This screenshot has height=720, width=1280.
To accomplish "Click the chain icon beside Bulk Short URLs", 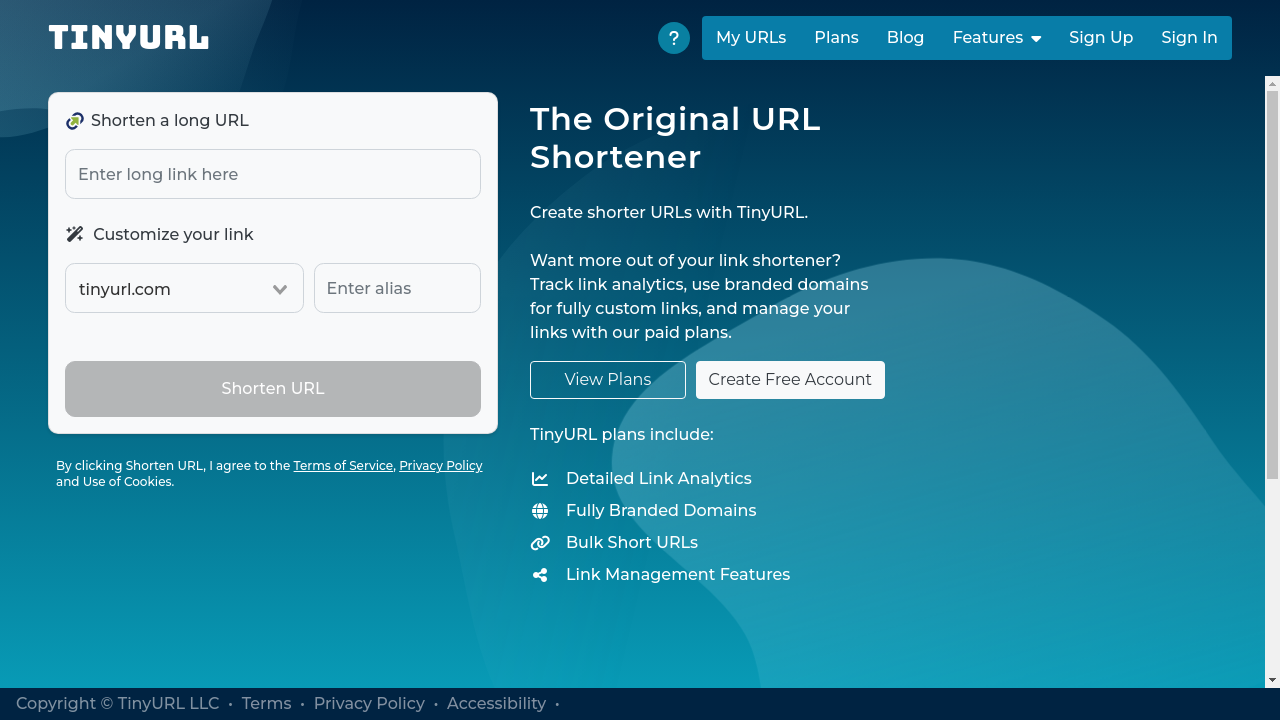I will click(540, 542).
